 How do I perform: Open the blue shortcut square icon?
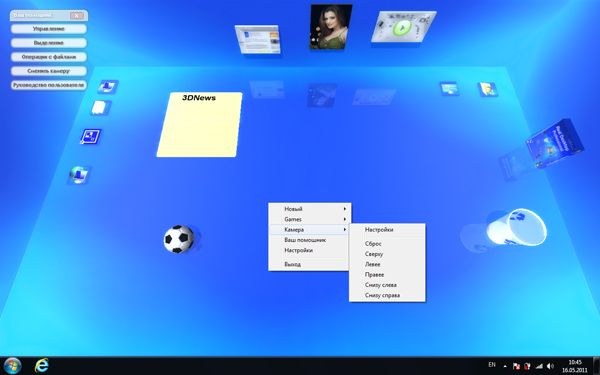pyautogui.click(x=90, y=137)
